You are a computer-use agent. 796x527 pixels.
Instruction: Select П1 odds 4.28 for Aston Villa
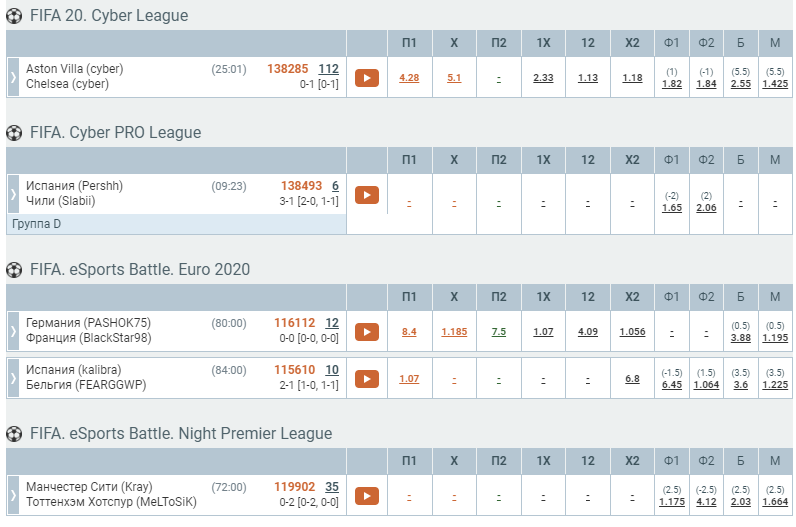(x=409, y=78)
